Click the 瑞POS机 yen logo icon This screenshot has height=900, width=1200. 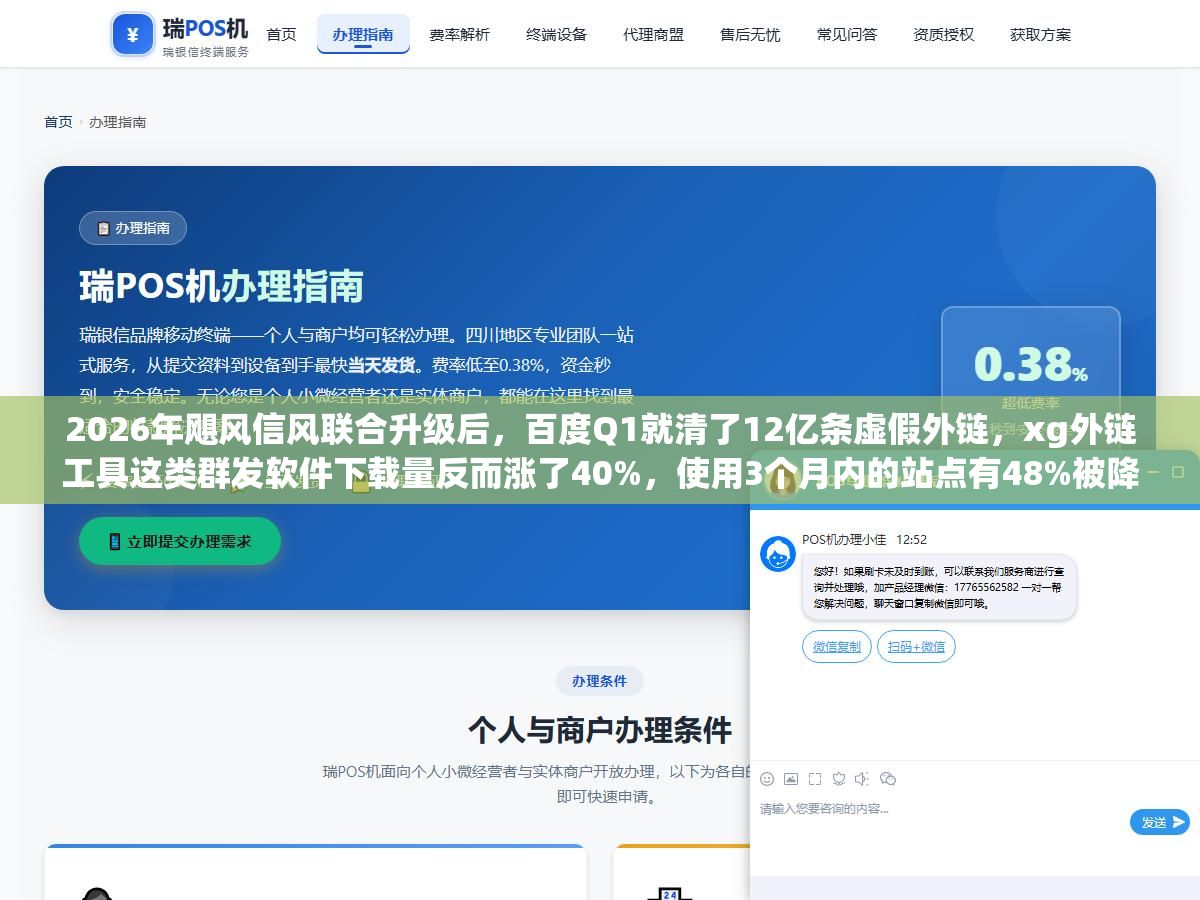tap(133, 34)
